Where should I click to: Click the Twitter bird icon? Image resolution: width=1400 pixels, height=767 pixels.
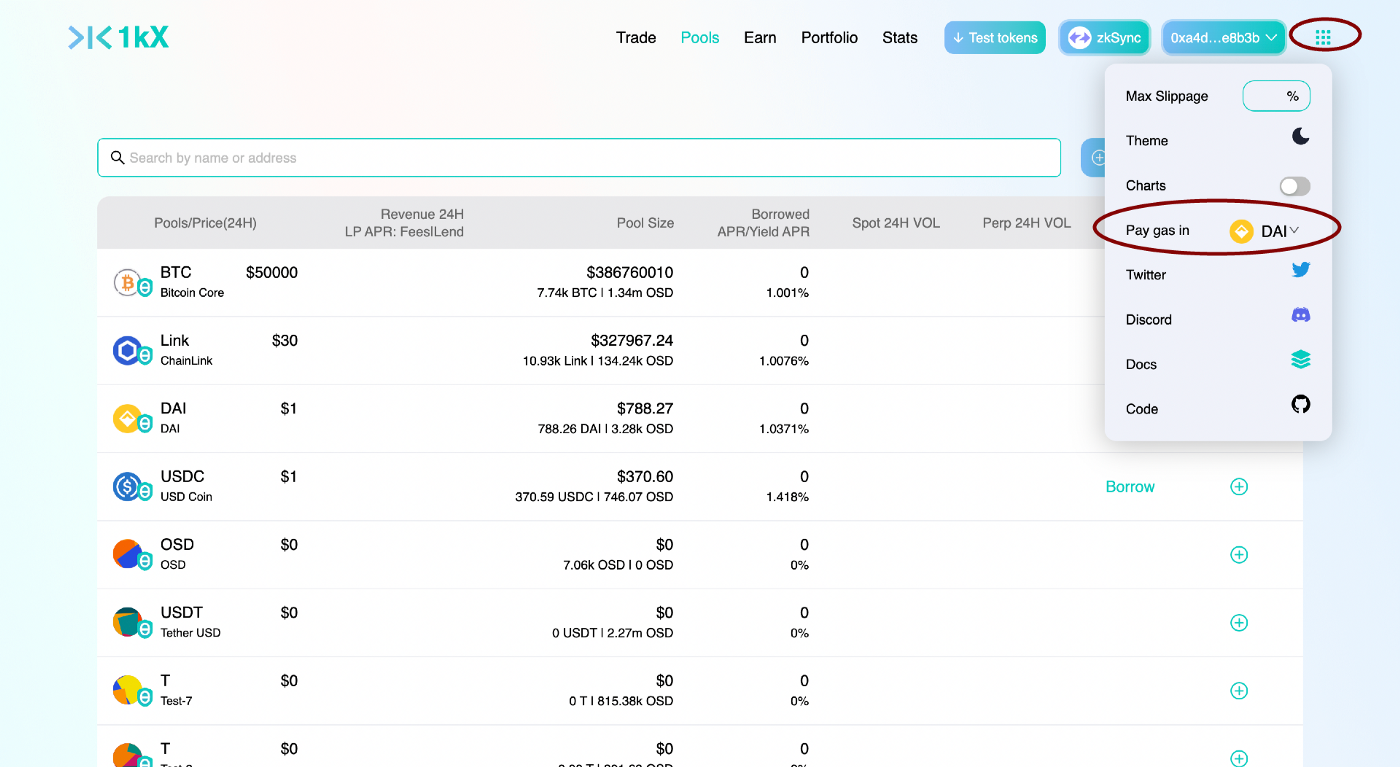pyautogui.click(x=1301, y=270)
